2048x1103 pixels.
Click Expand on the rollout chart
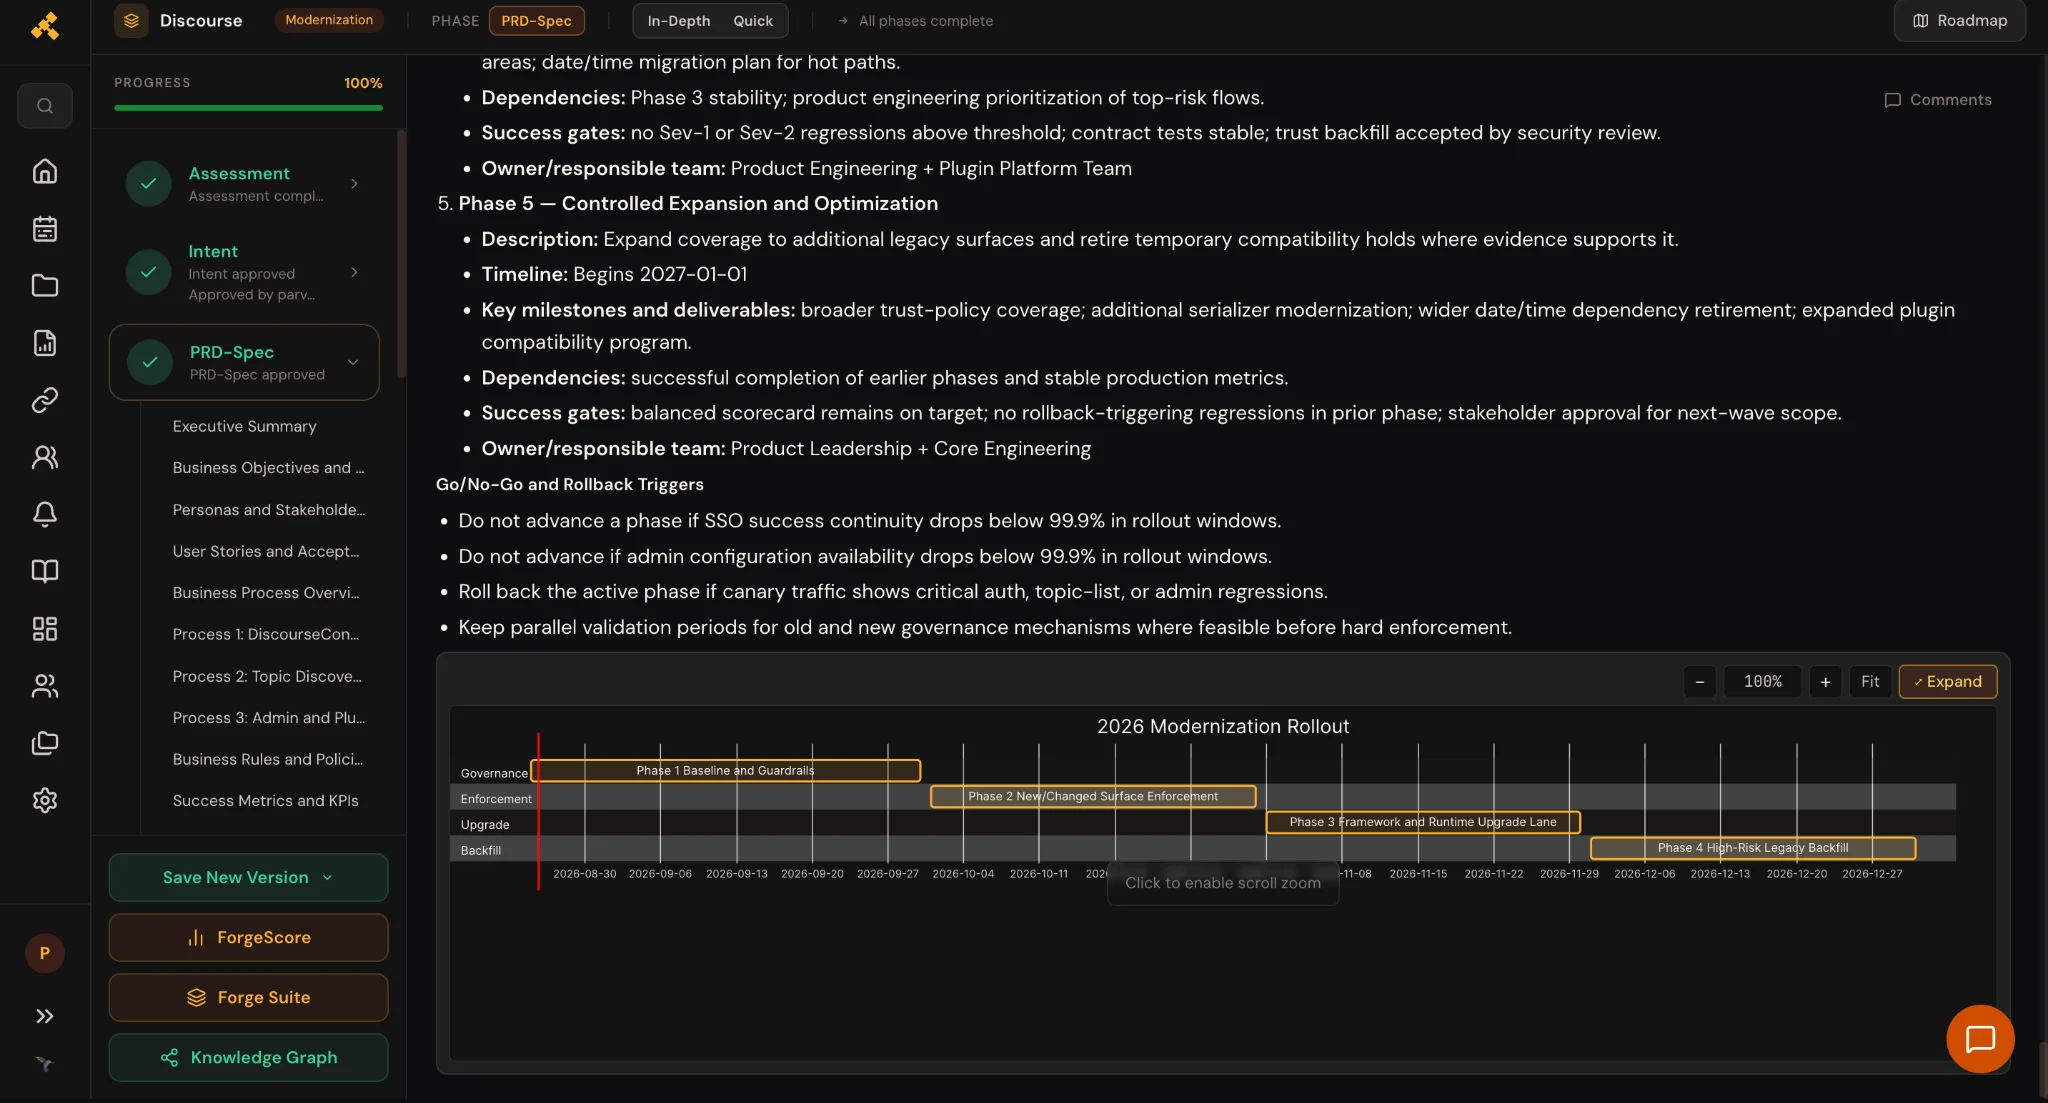(x=1948, y=682)
